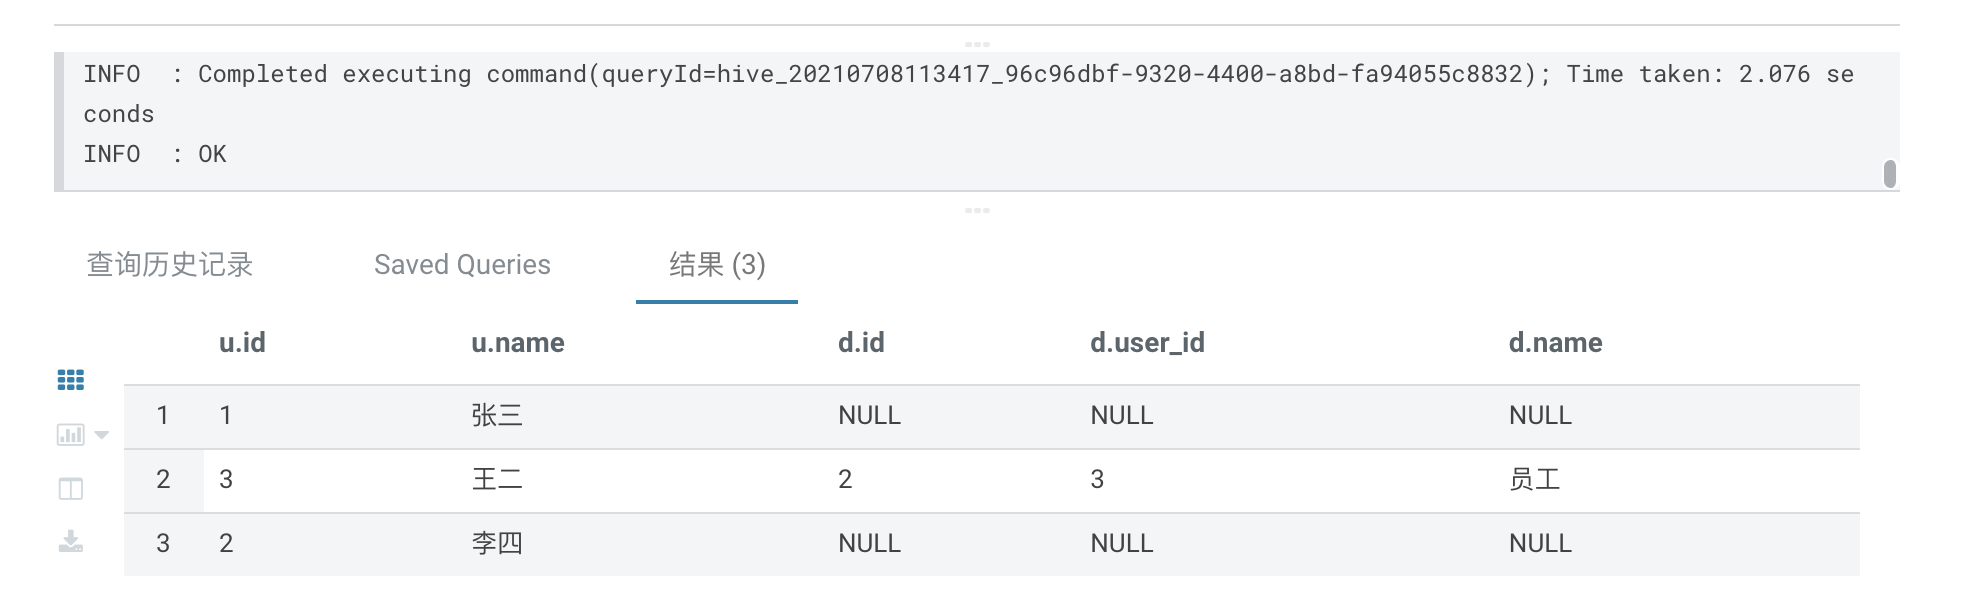The width and height of the screenshot is (1976, 596).
Task: Select the 王二 cell in row 2
Action: 497,480
